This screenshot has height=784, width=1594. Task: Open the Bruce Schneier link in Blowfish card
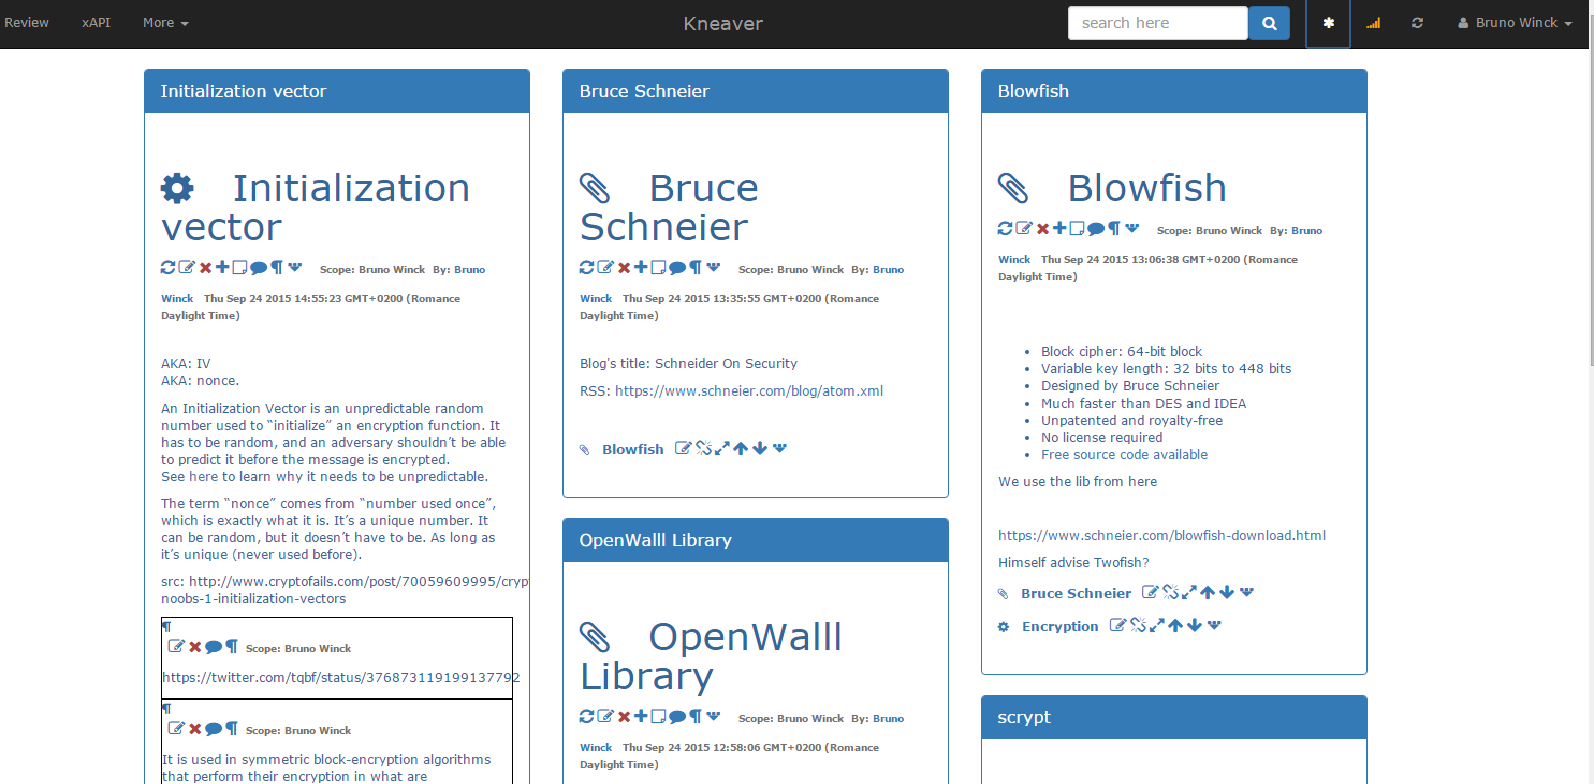[1076, 593]
